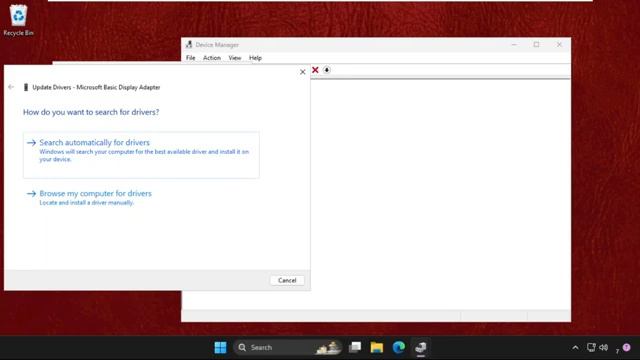Click the search highlight image in taskbar search
Image resolution: width=640 pixels, height=360 pixels.
pos(329,347)
